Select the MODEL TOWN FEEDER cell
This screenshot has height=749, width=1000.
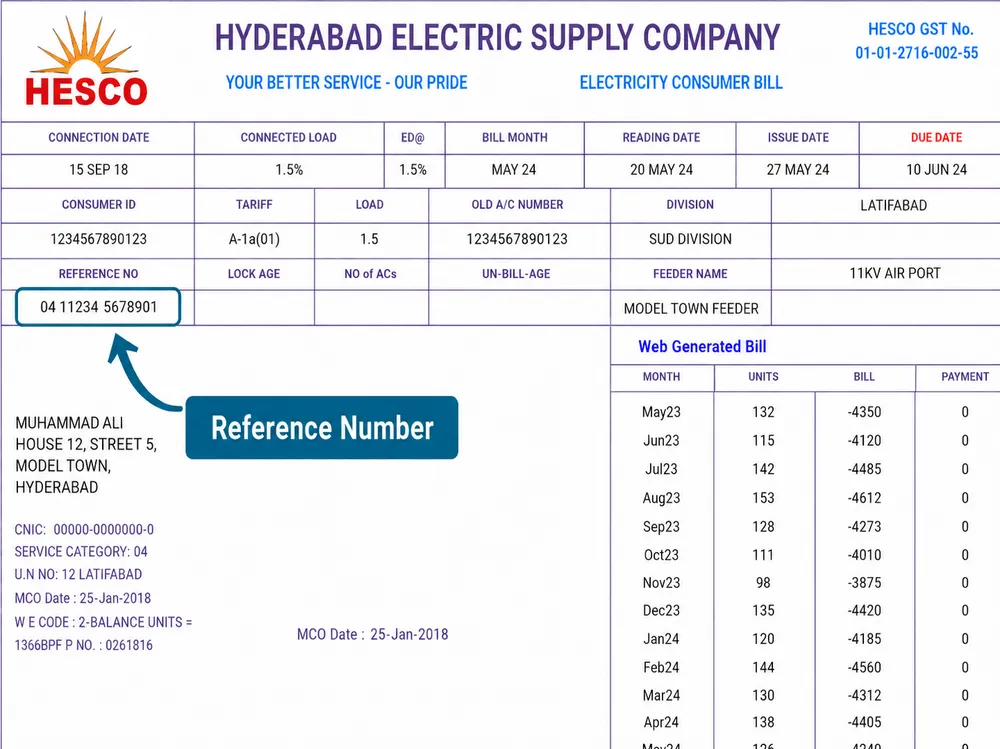tap(691, 309)
